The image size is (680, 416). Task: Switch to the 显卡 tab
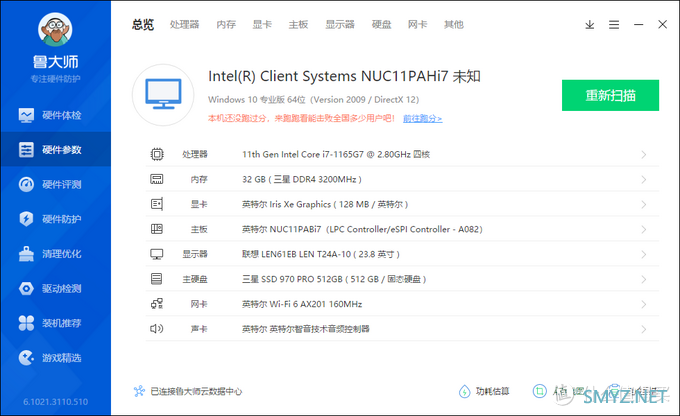point(262,25)
